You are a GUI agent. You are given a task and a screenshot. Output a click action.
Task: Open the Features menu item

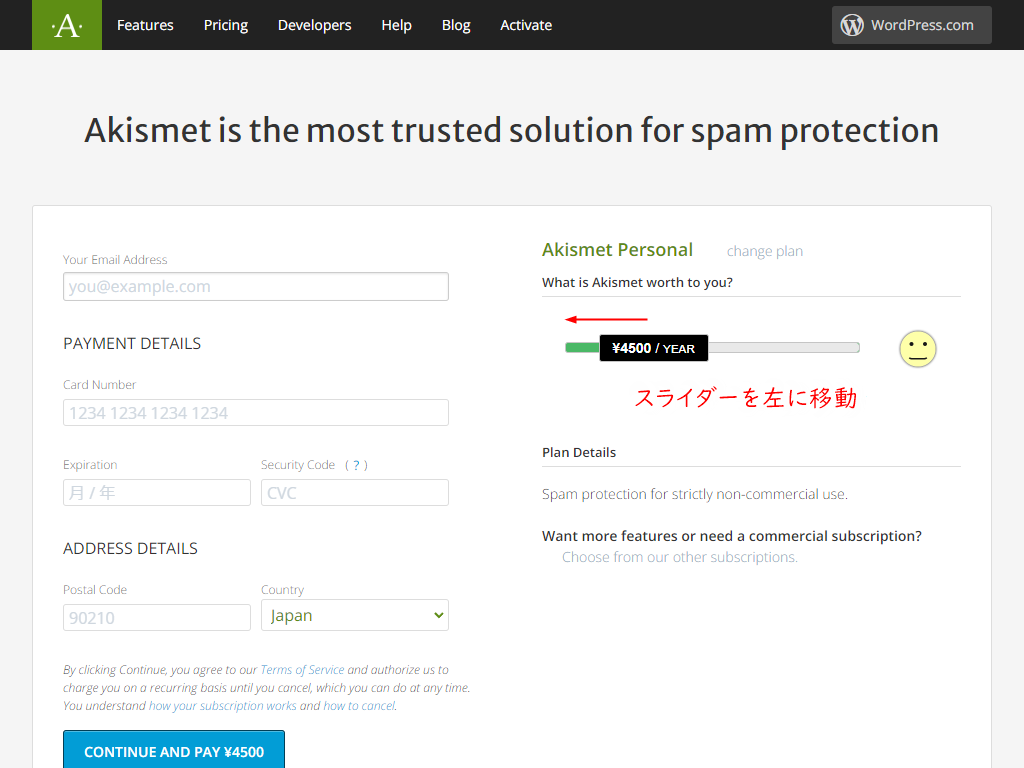[145, 25]
